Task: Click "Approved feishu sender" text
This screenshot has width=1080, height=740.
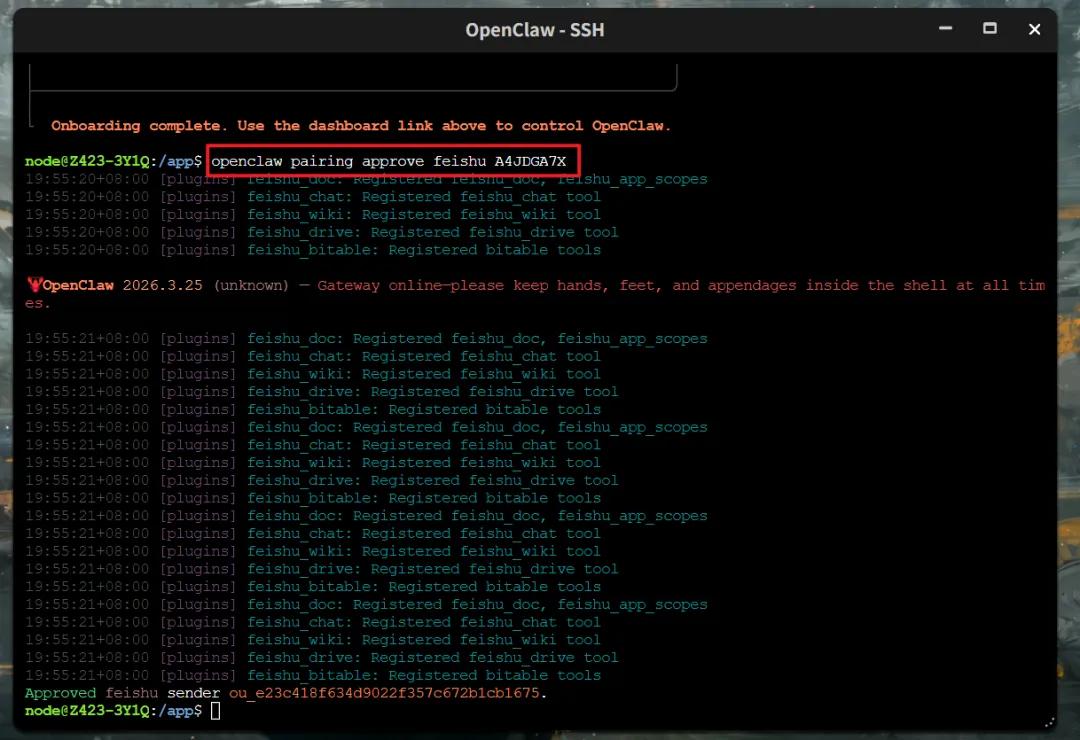Action: point(123,693)
